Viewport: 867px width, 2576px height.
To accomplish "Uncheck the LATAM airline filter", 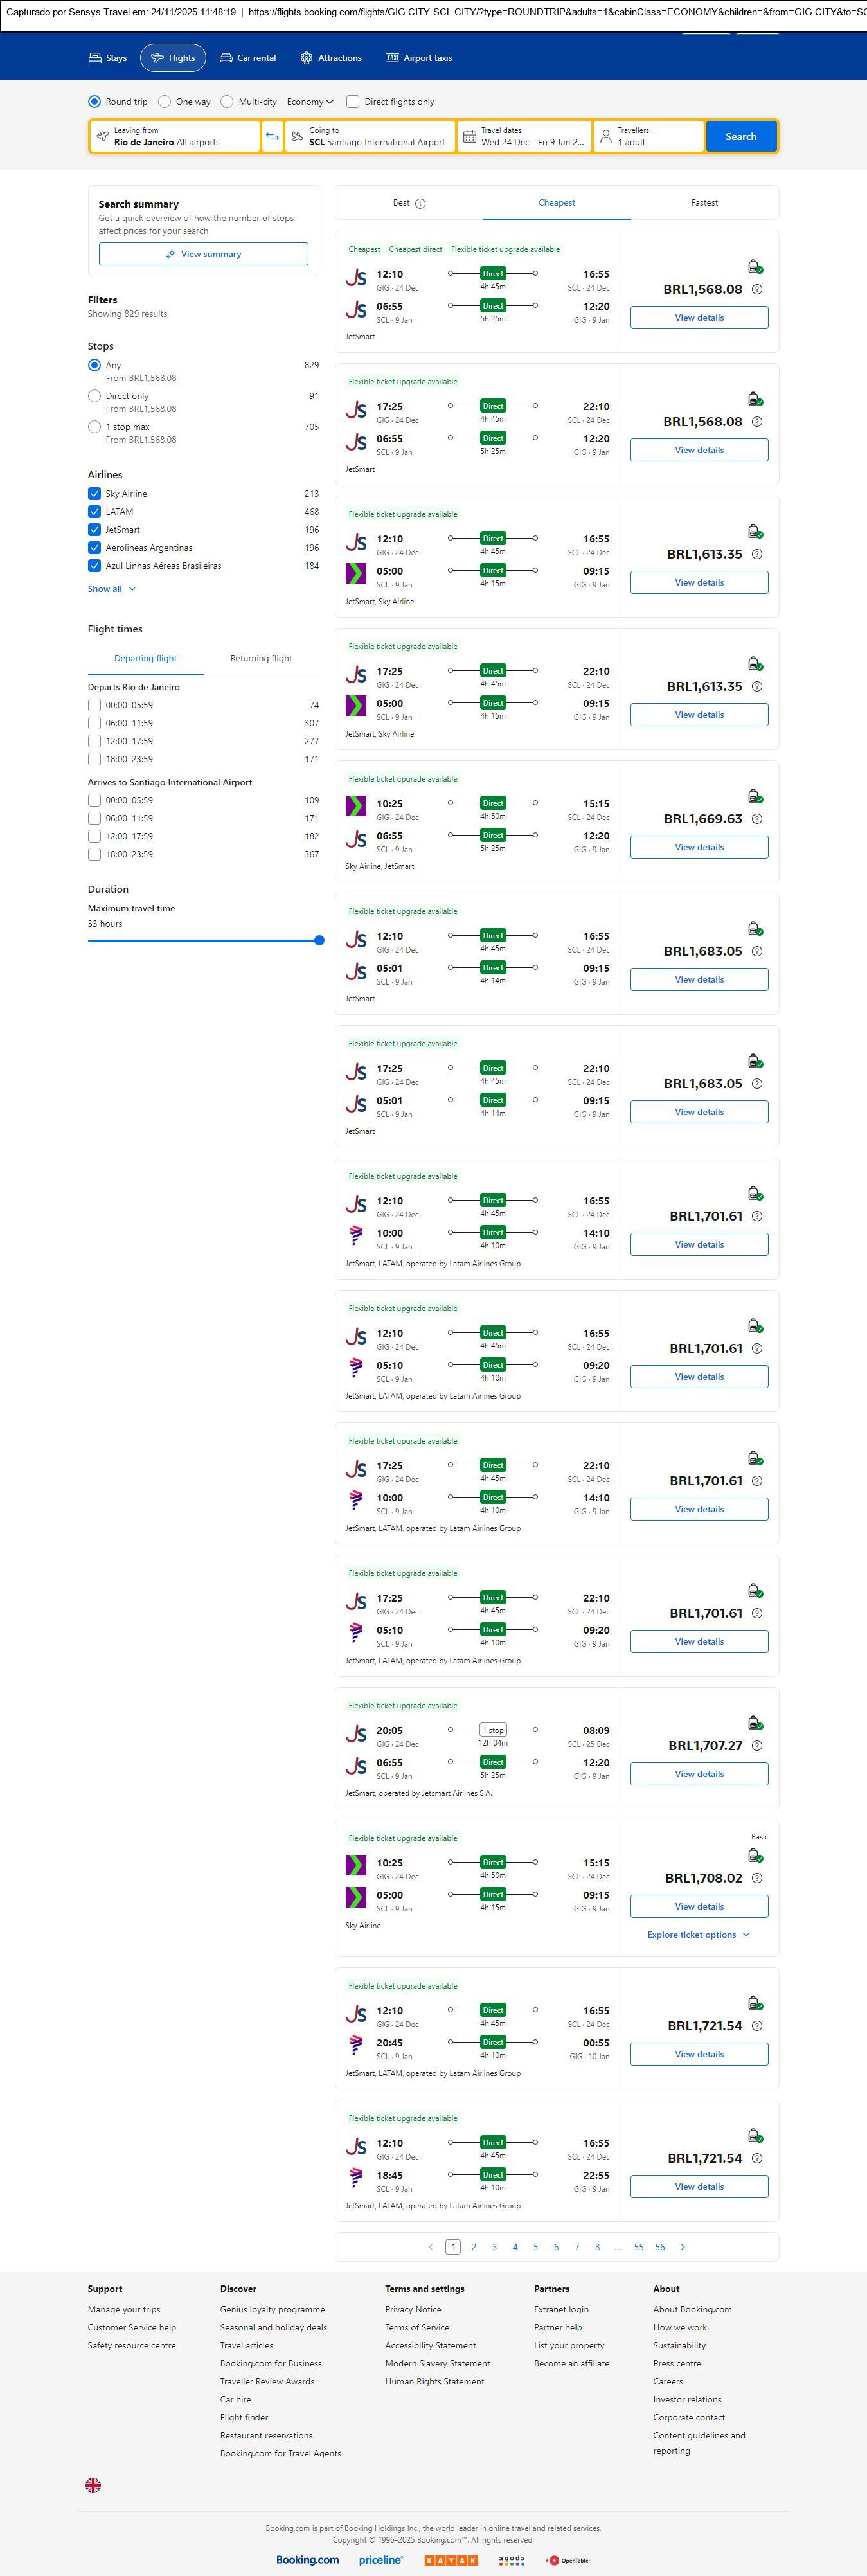I will (x=95, y=512).
